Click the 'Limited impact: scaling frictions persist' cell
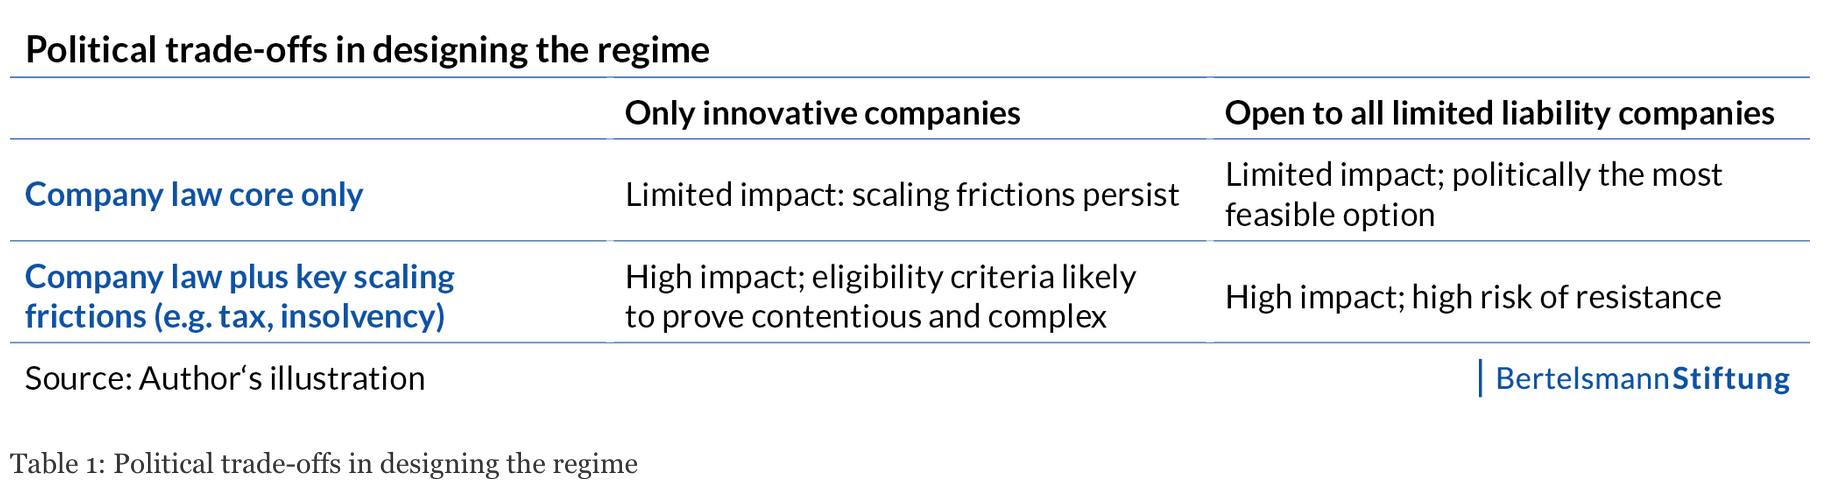Viewport: 1826px width, 498px height. point(902,194)
